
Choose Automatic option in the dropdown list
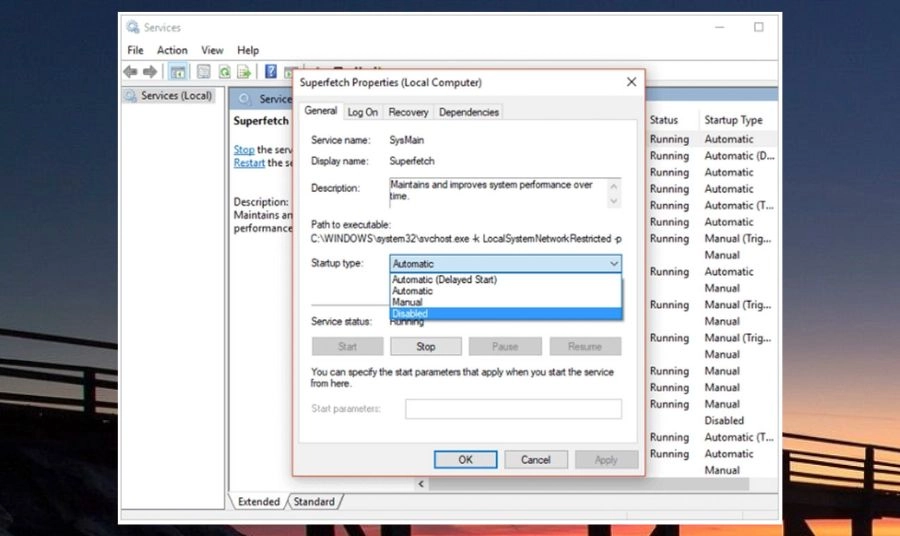(x=505, y=291)
